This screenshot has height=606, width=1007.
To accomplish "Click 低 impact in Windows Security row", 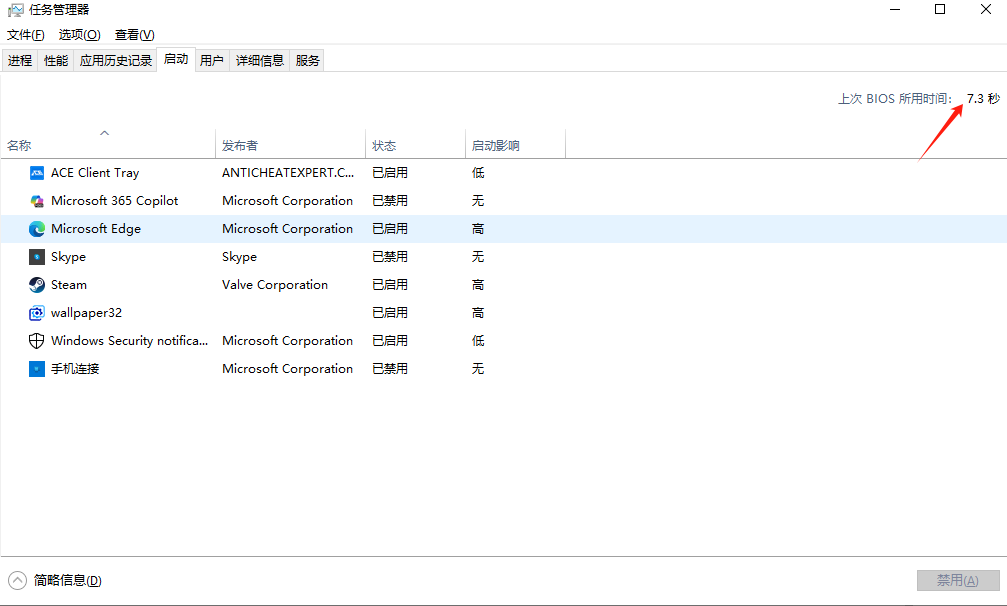I will click(x=478, y=341).
